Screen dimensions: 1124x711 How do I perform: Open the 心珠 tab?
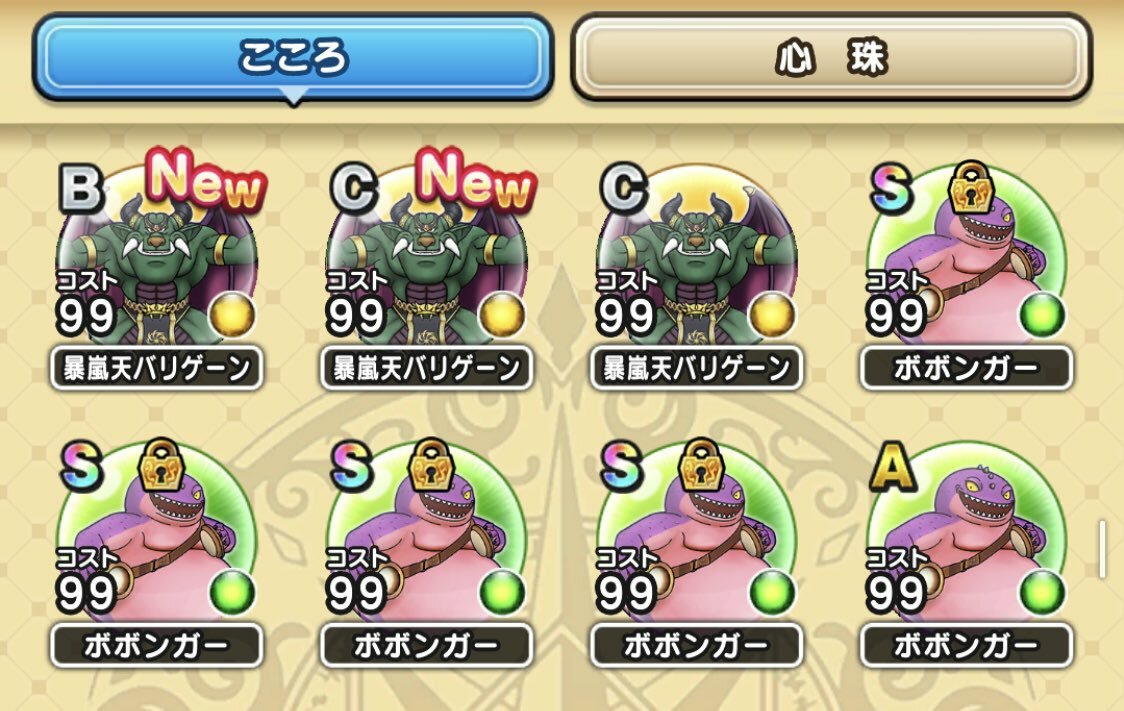[832, 57]
